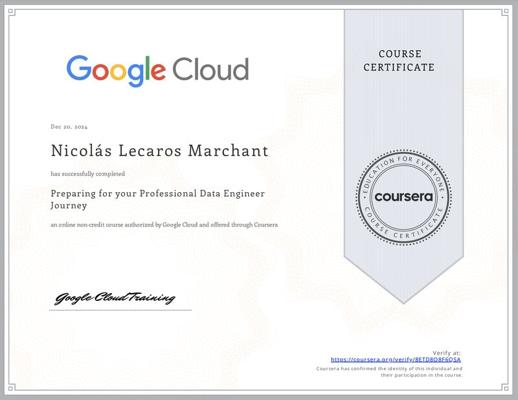This screenshot has width=518, height=400.
Task: Click the word Cloud in the logo
Action: [x=211, y=69]
